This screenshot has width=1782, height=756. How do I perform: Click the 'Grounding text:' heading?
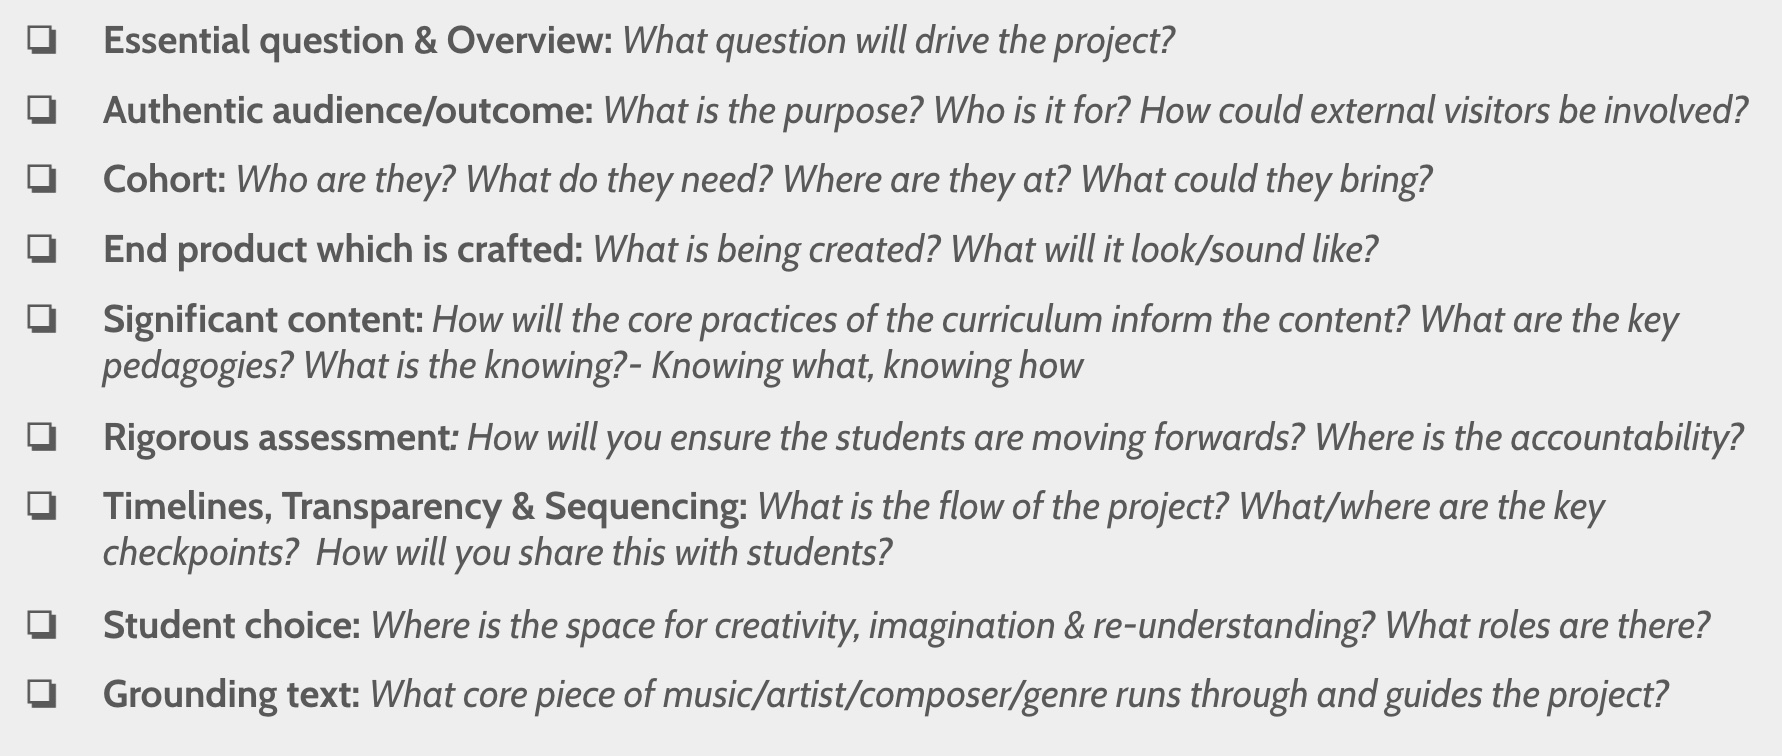point(231,695)
